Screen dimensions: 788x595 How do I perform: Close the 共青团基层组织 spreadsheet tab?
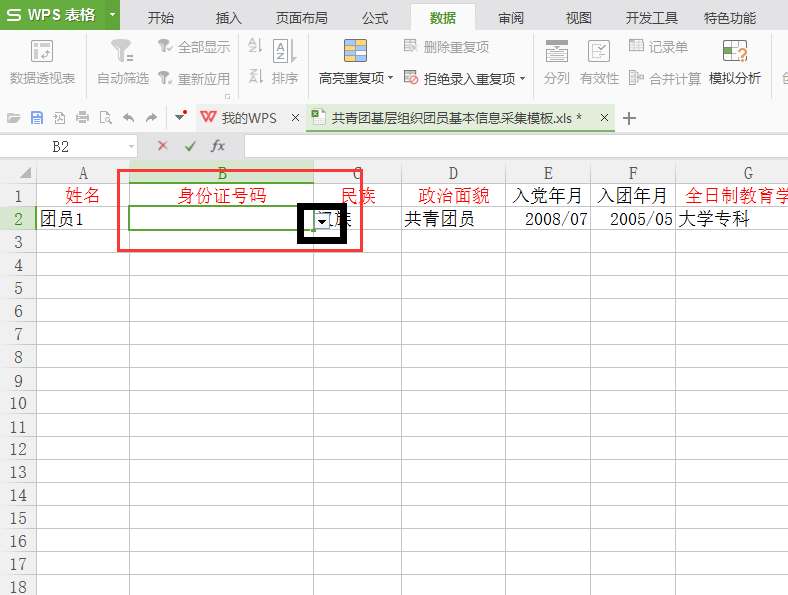click(605, 118)
